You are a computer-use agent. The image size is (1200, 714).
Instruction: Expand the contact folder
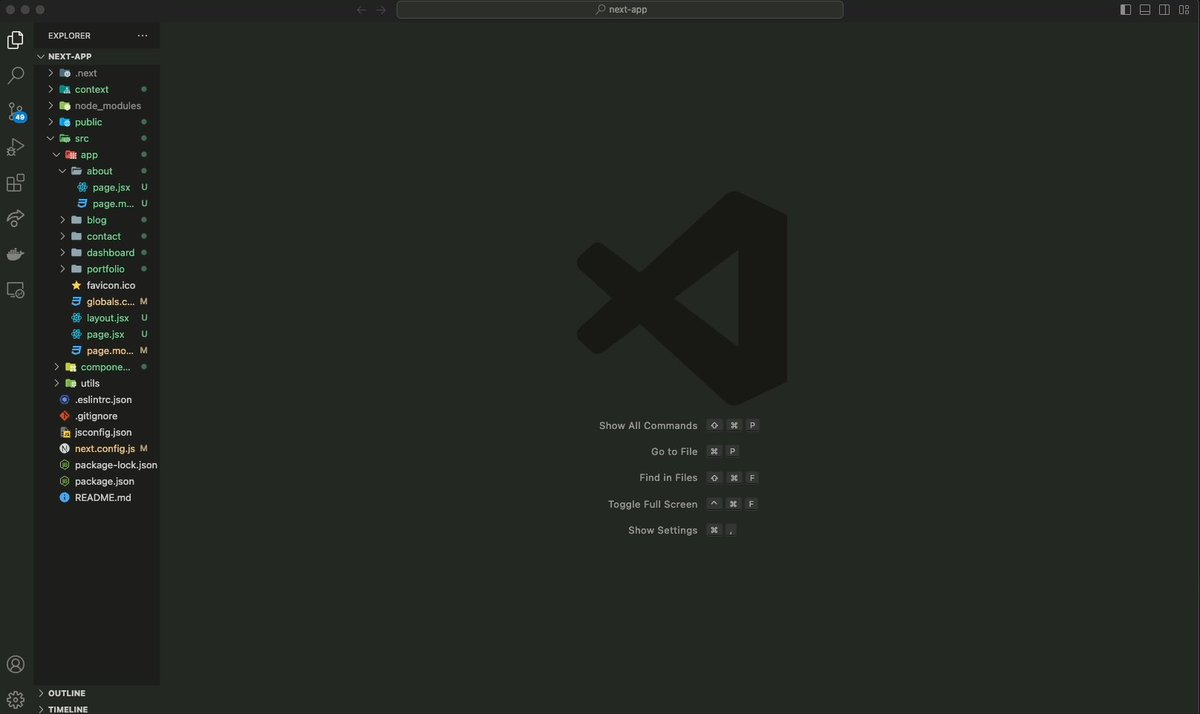click(x=97, y=236)
